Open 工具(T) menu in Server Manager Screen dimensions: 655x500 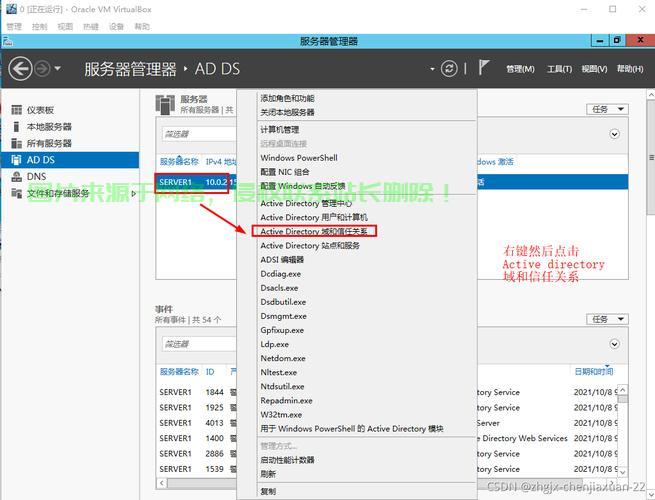pyautogui.click(x=559, y=69)
